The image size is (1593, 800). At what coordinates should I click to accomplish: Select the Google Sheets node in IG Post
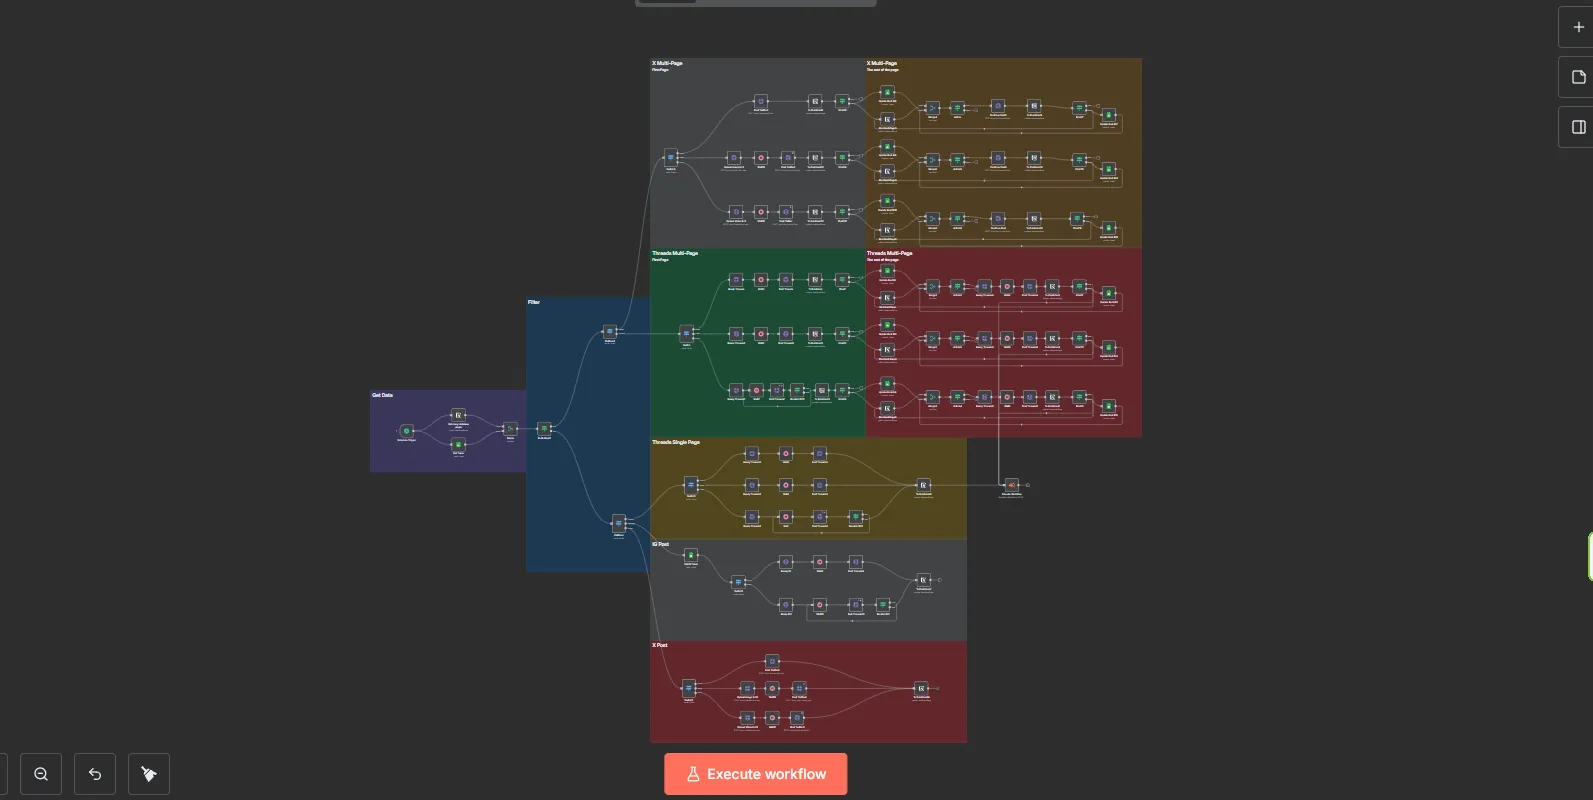[x=690, y=555]
